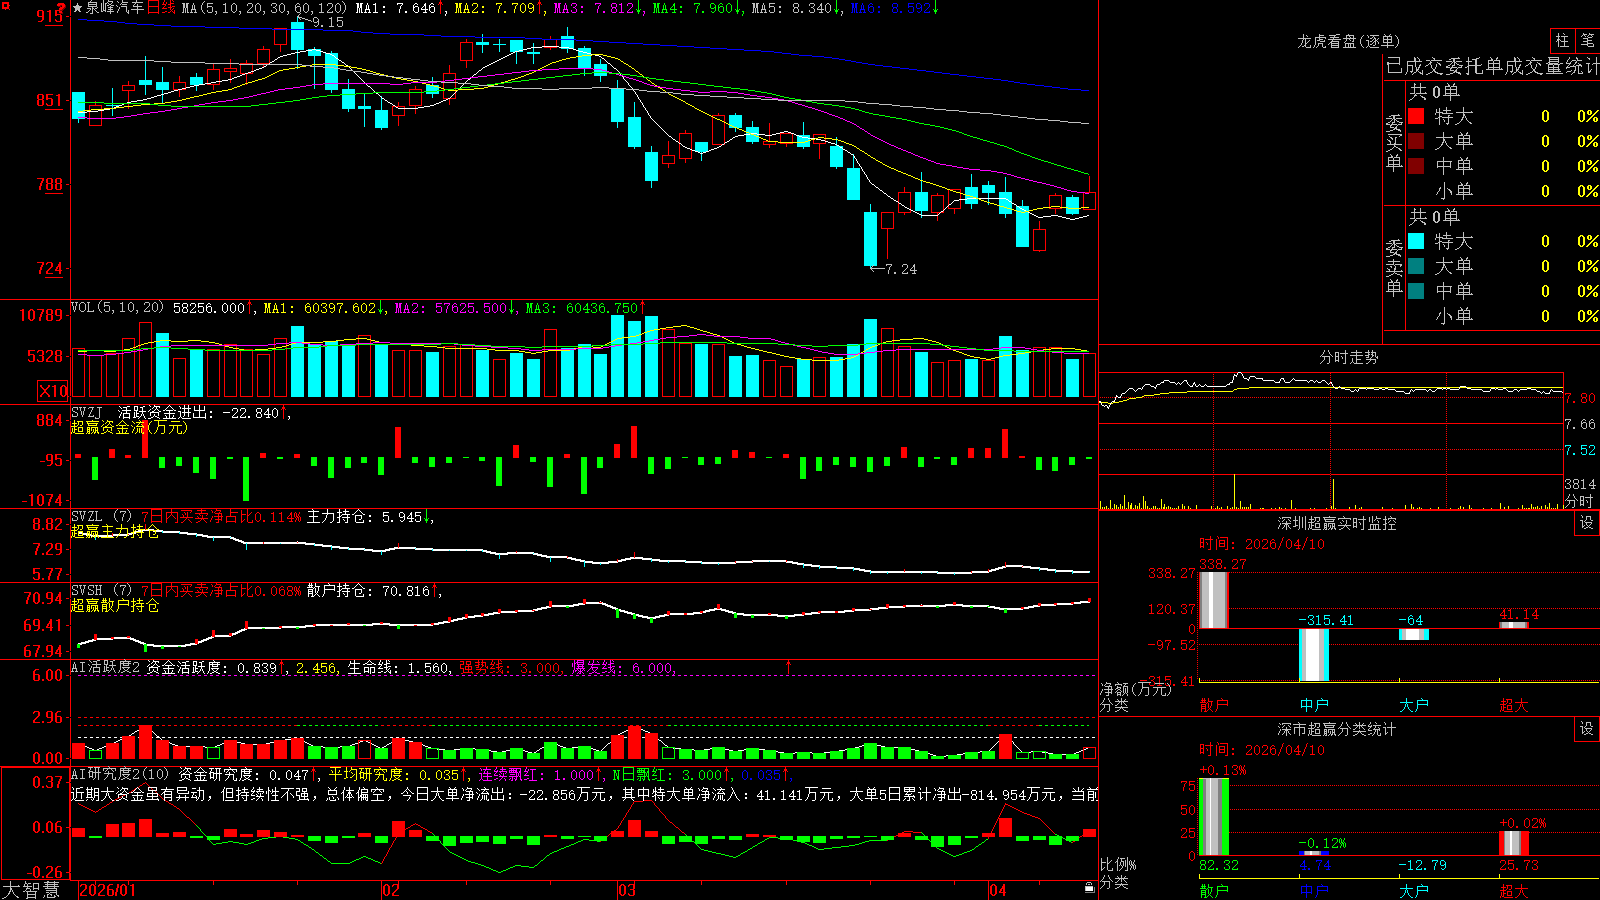Click the 788 price axis label

[49, 184]
